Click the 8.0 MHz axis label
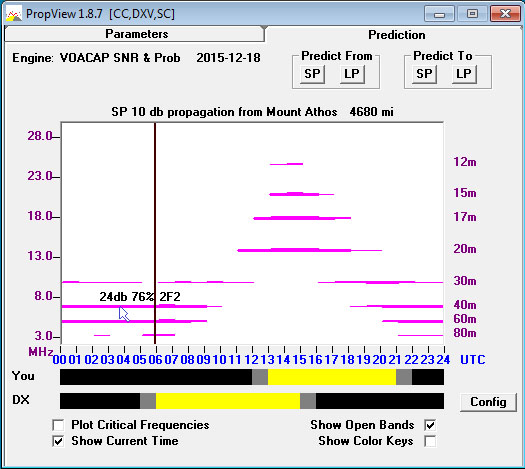The width and height of the screenshot is (525, 469). pos(44,296)
